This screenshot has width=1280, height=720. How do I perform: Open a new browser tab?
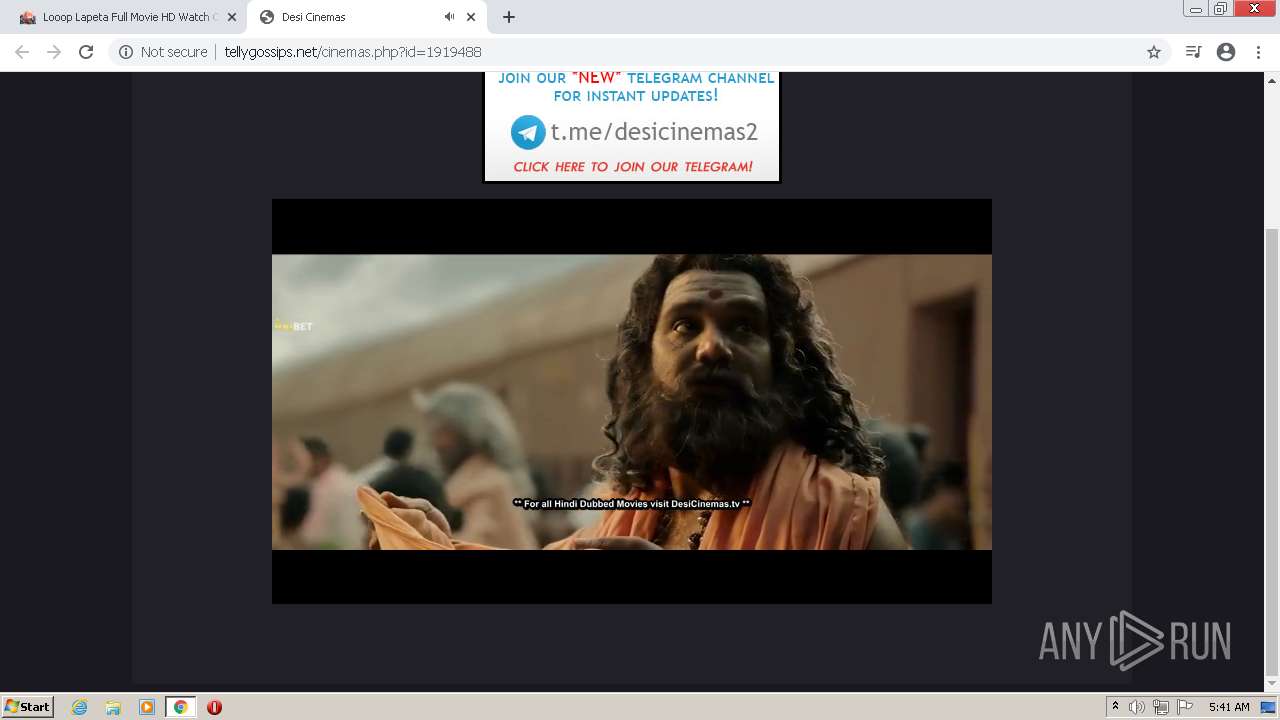[x=508, y=17]
